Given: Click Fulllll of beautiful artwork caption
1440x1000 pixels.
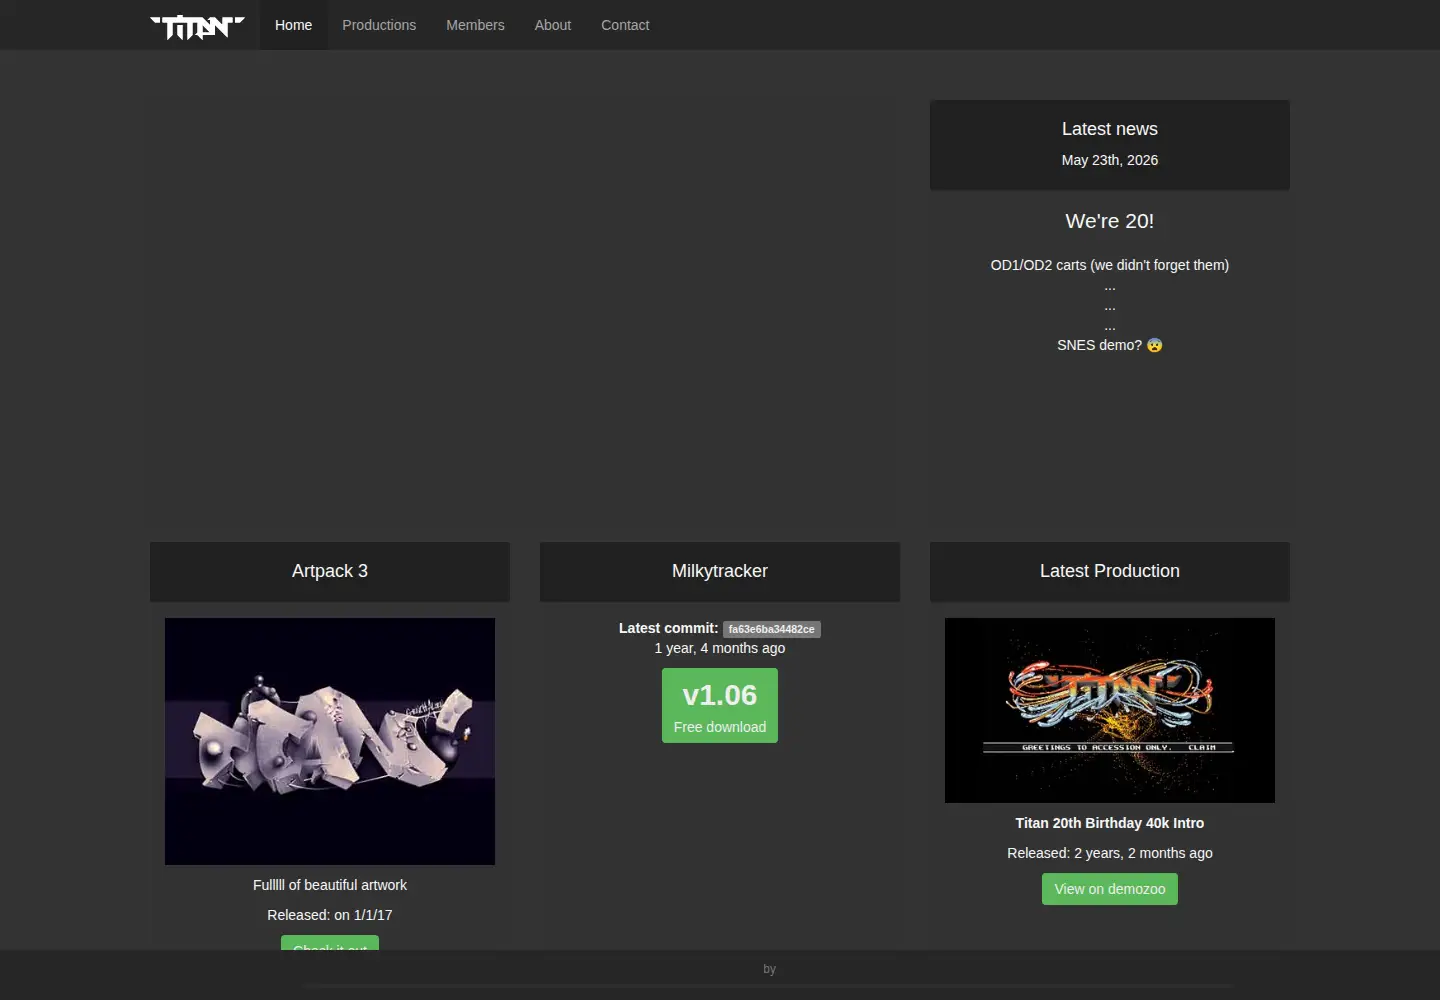Looking at the screenshot, I should click(330, 885).
